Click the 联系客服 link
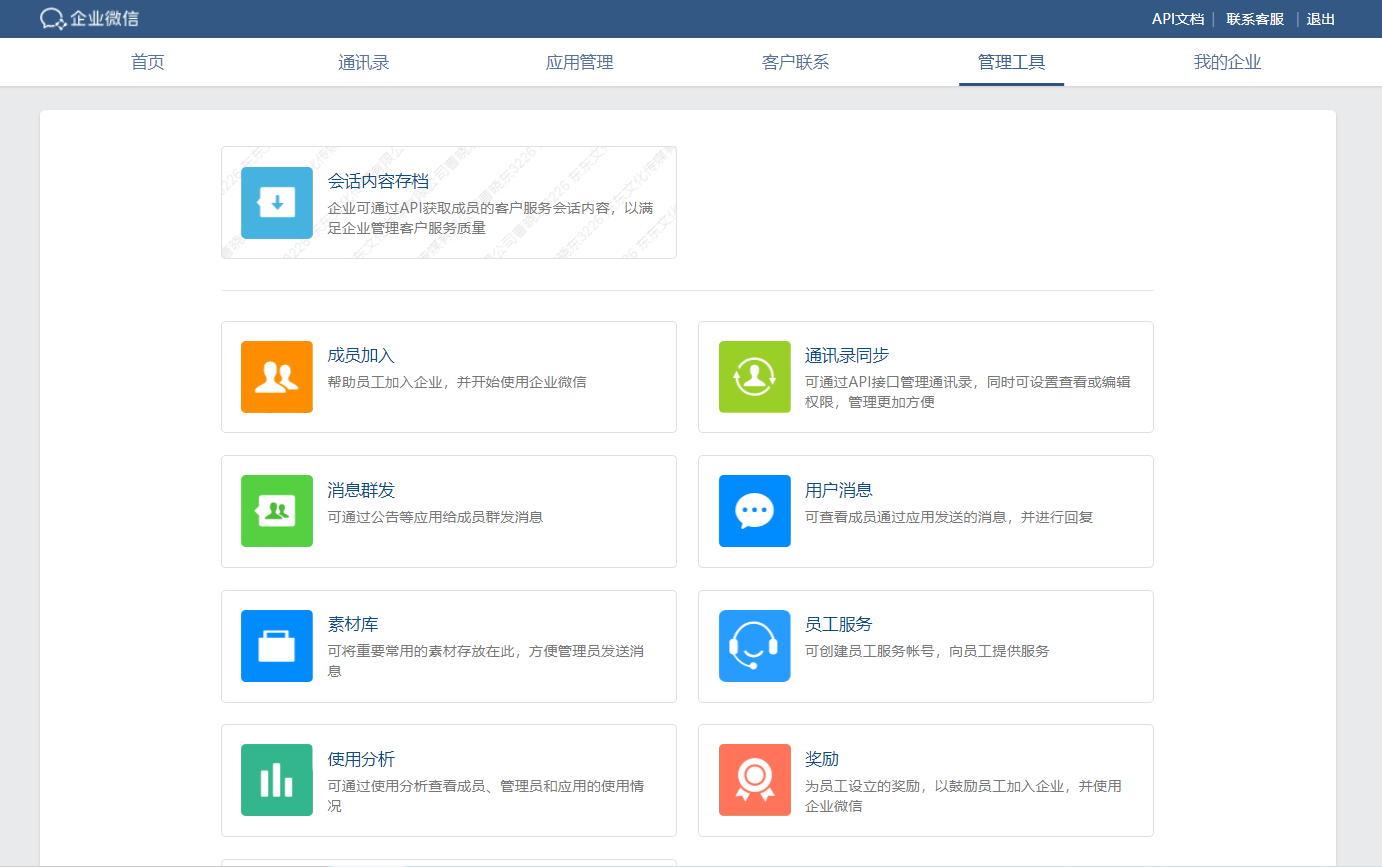The width and height of the screenshot is (1382, 867). click(1255, 19)
